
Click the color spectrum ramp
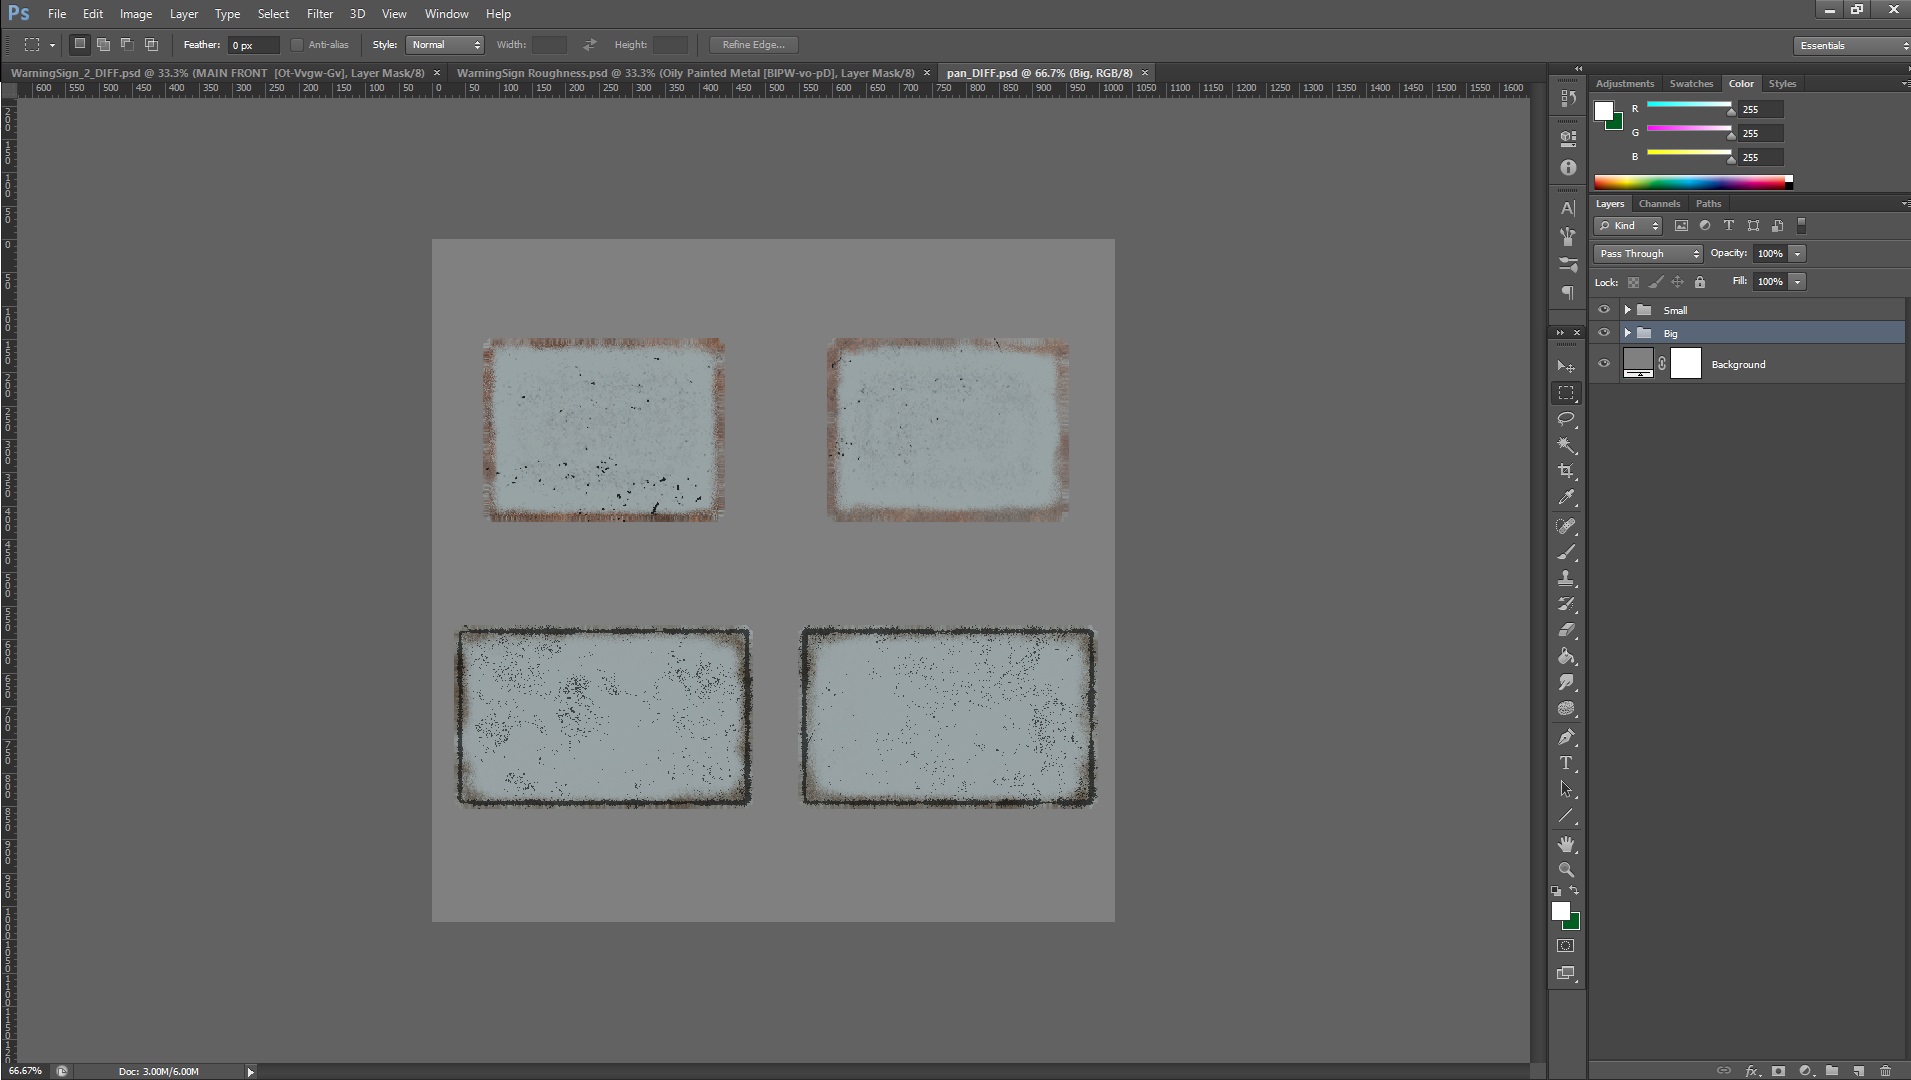[1690, 182]
